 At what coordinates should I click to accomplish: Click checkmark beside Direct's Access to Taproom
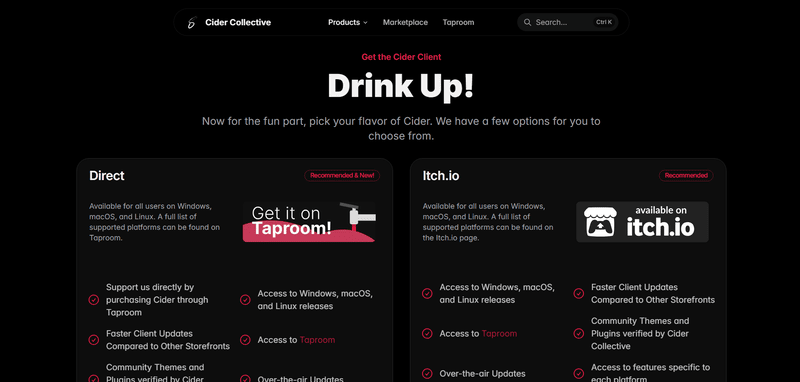click(245, 340)
